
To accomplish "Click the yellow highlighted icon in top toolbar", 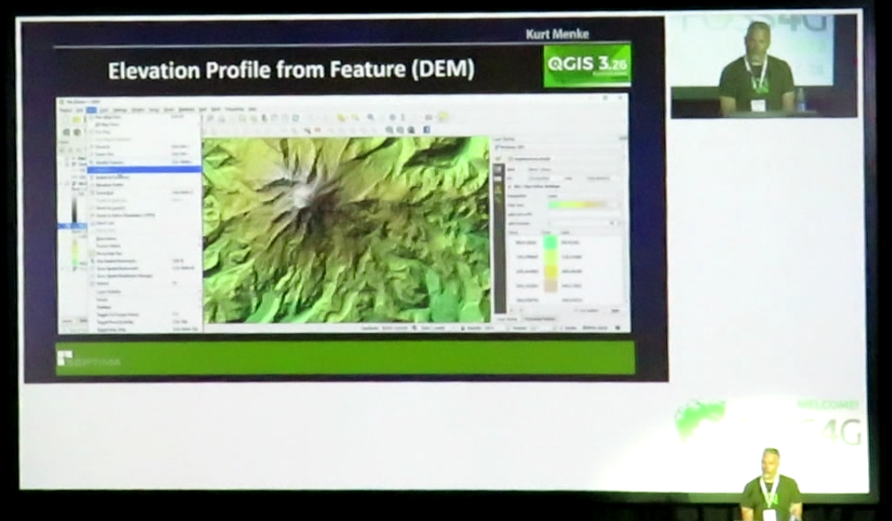I will 443,118.
